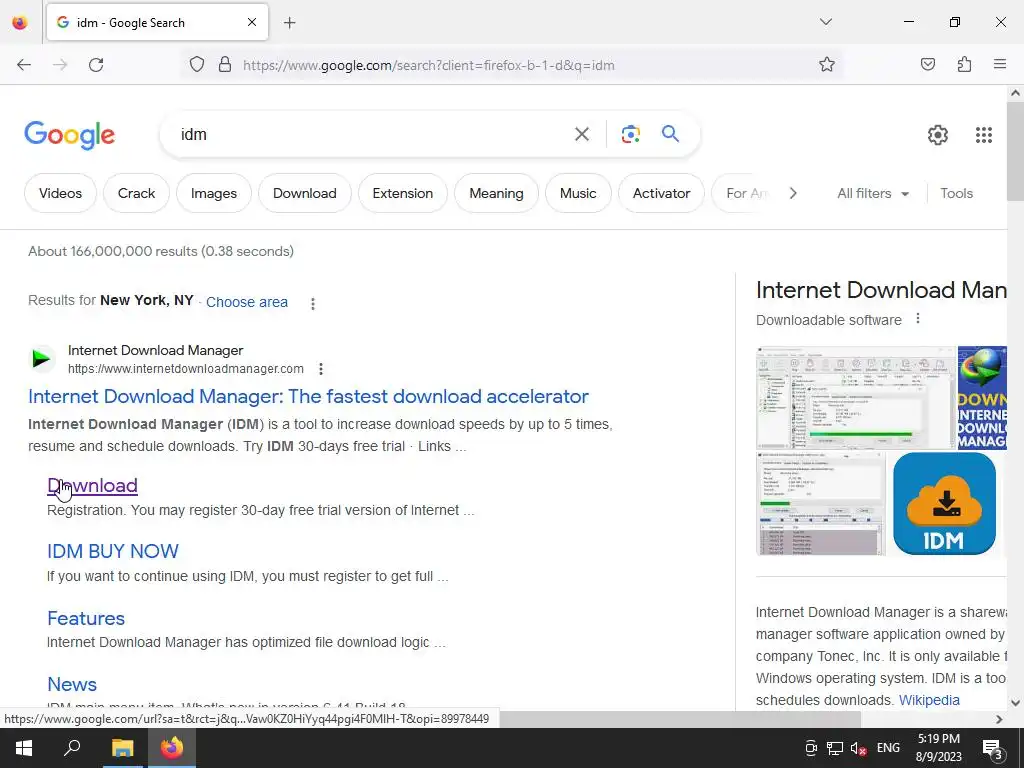Screen dimensions: 1024x768
Task: Open Firefox application hamburger menu
Action: click(x=1000, y=65)
